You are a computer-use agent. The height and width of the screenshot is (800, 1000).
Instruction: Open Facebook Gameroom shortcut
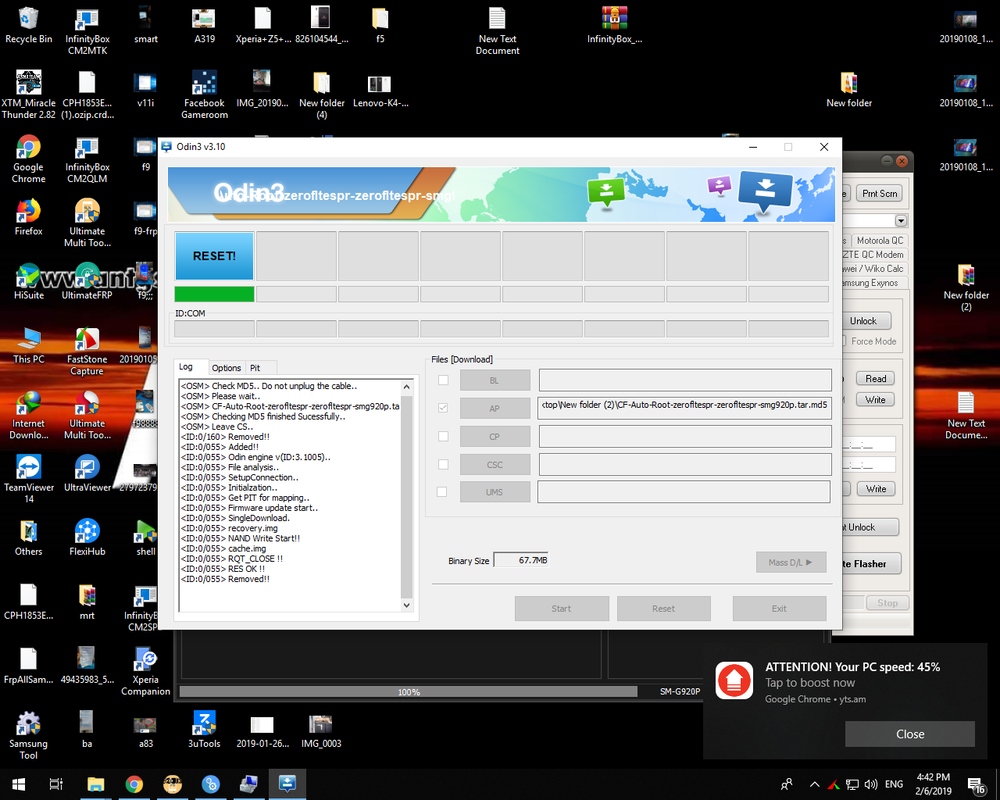(x=204, y=95)
